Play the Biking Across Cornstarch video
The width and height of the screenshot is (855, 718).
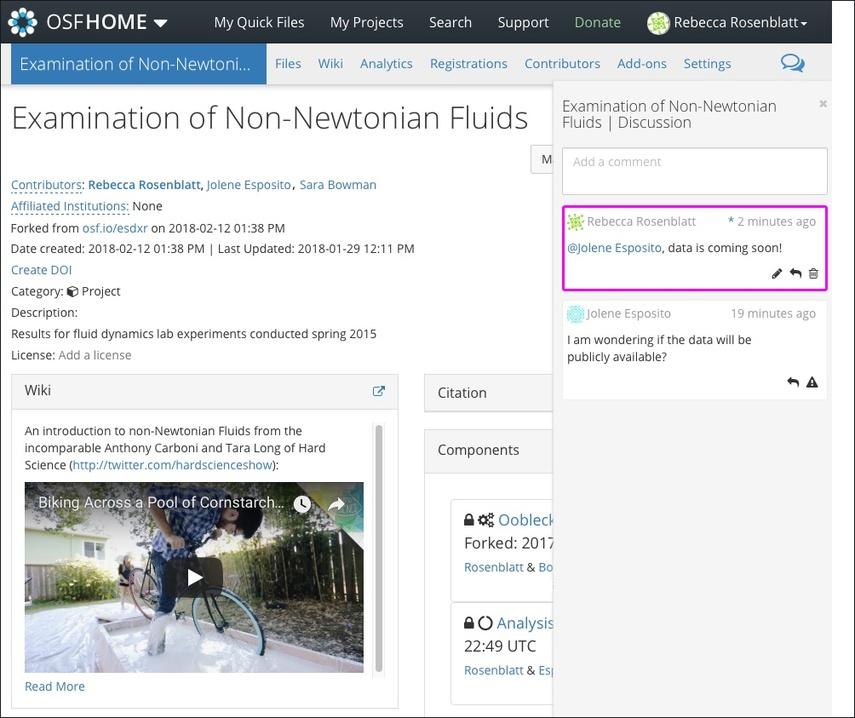click(194, 577)
